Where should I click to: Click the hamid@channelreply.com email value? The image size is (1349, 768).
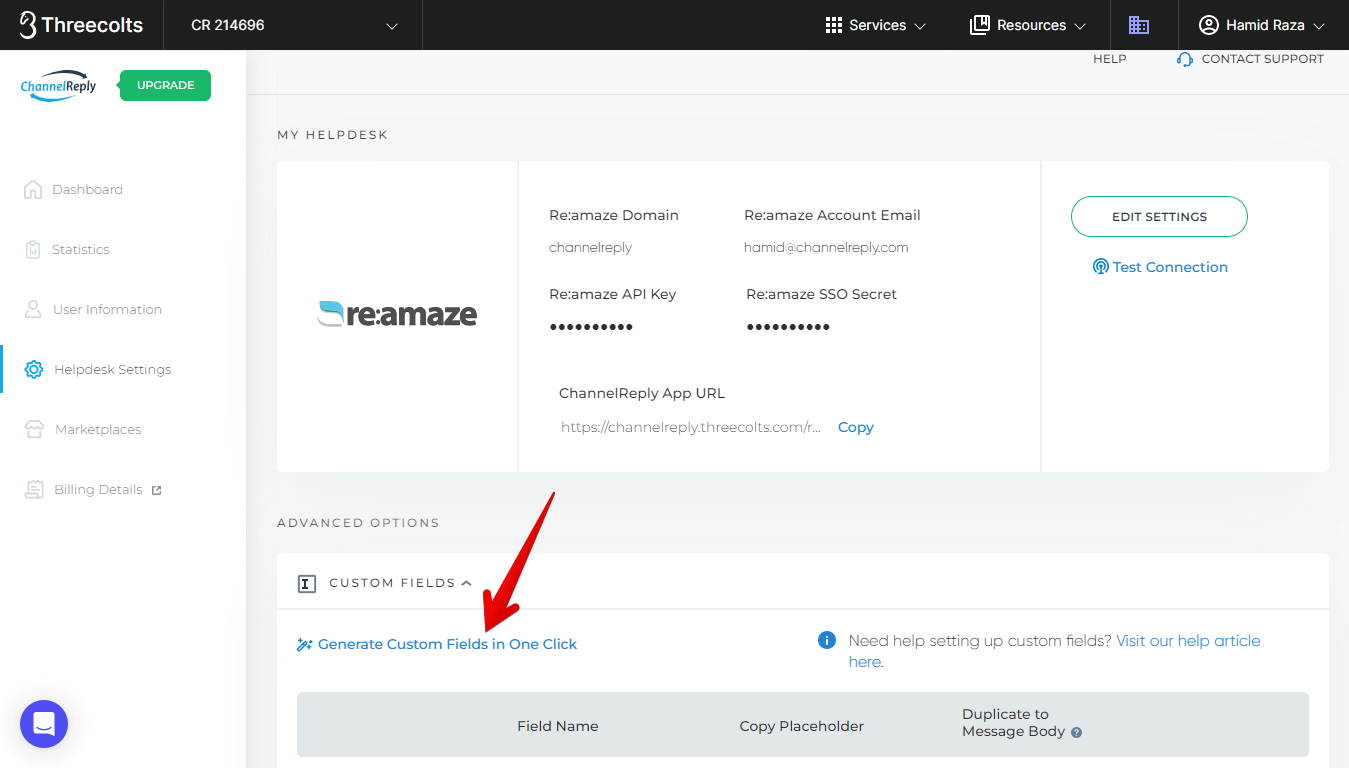(x=826, y=247)
